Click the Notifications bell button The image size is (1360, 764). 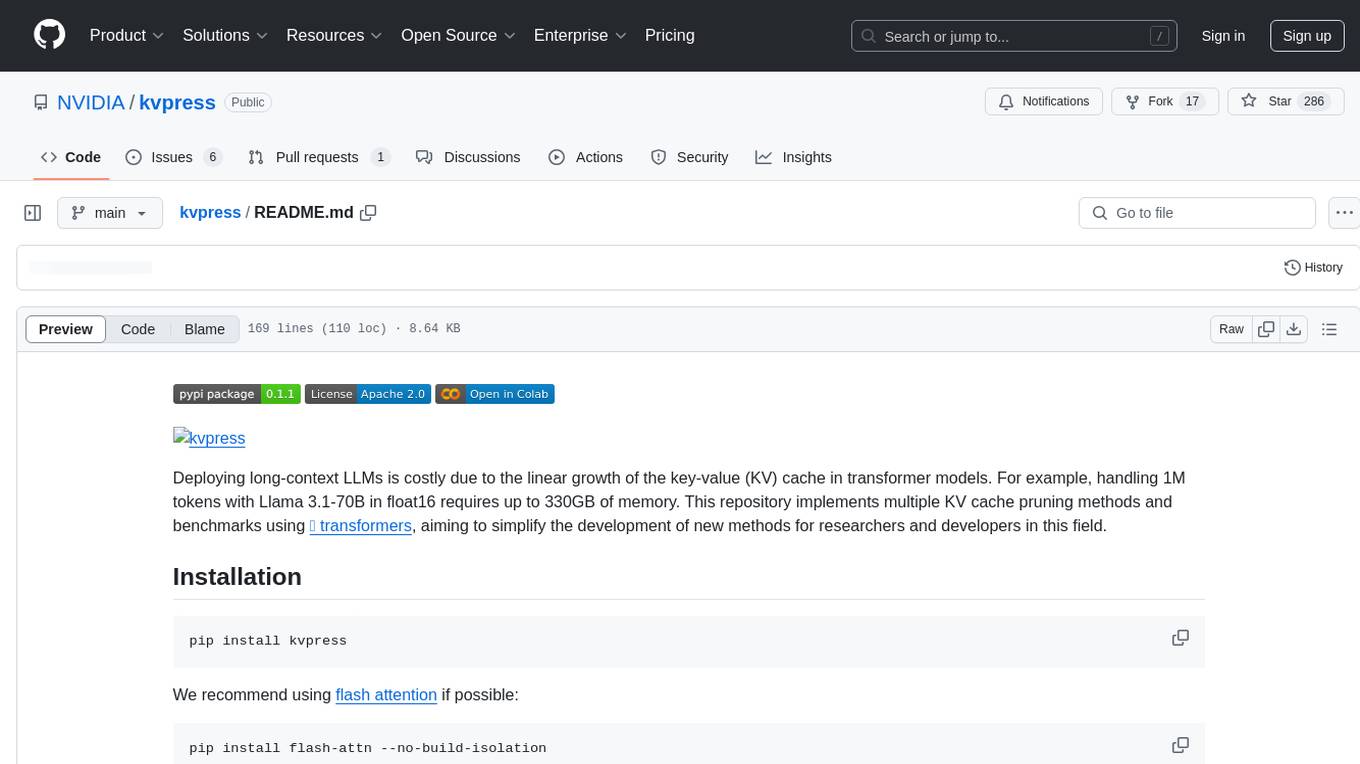pyautogui.click(x=1044, y=102)
